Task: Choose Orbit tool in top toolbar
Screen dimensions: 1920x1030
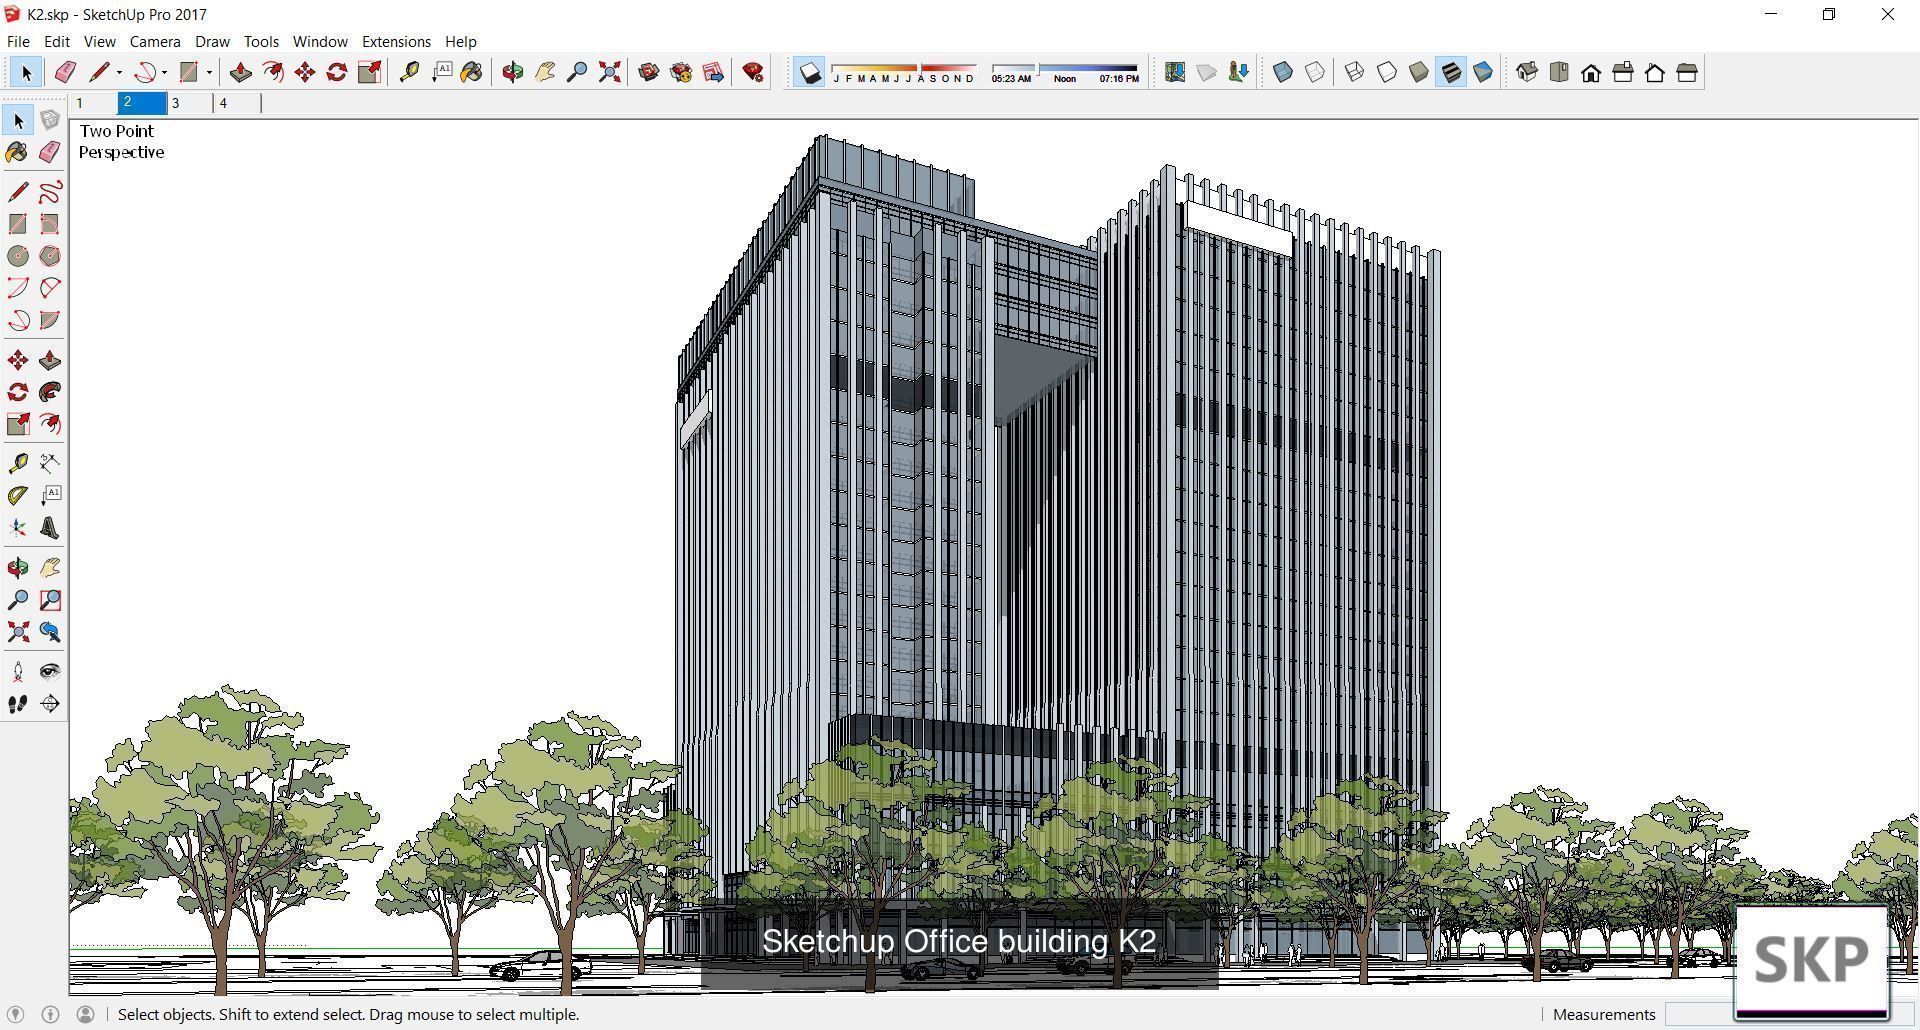Action: 513,72
